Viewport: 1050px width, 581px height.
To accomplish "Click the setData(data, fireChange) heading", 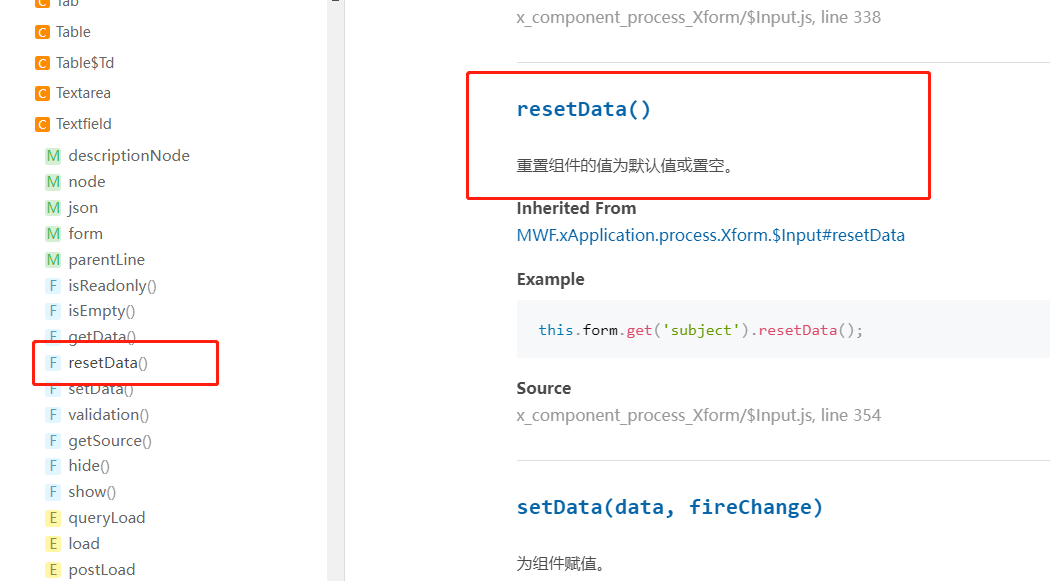I will pos(669,507).
